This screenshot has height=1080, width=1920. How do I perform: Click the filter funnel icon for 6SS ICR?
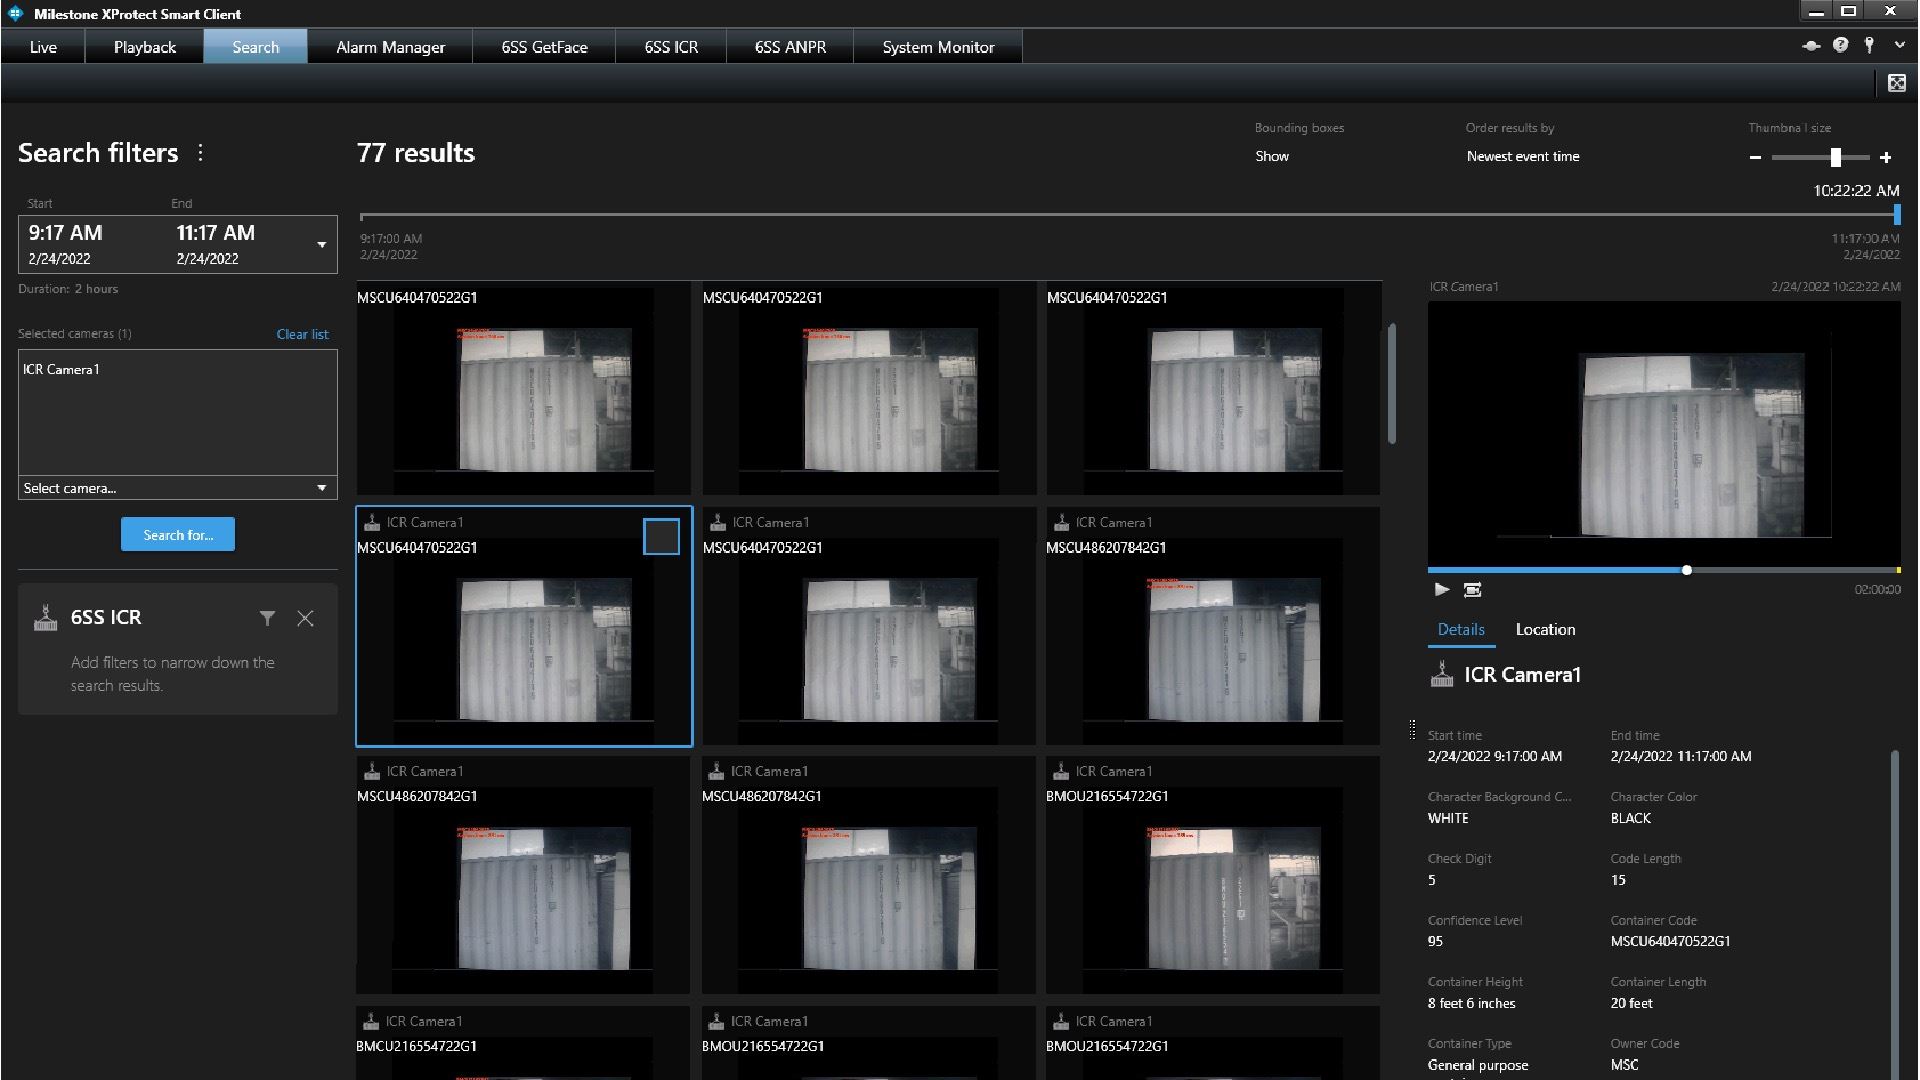point(267,619)
